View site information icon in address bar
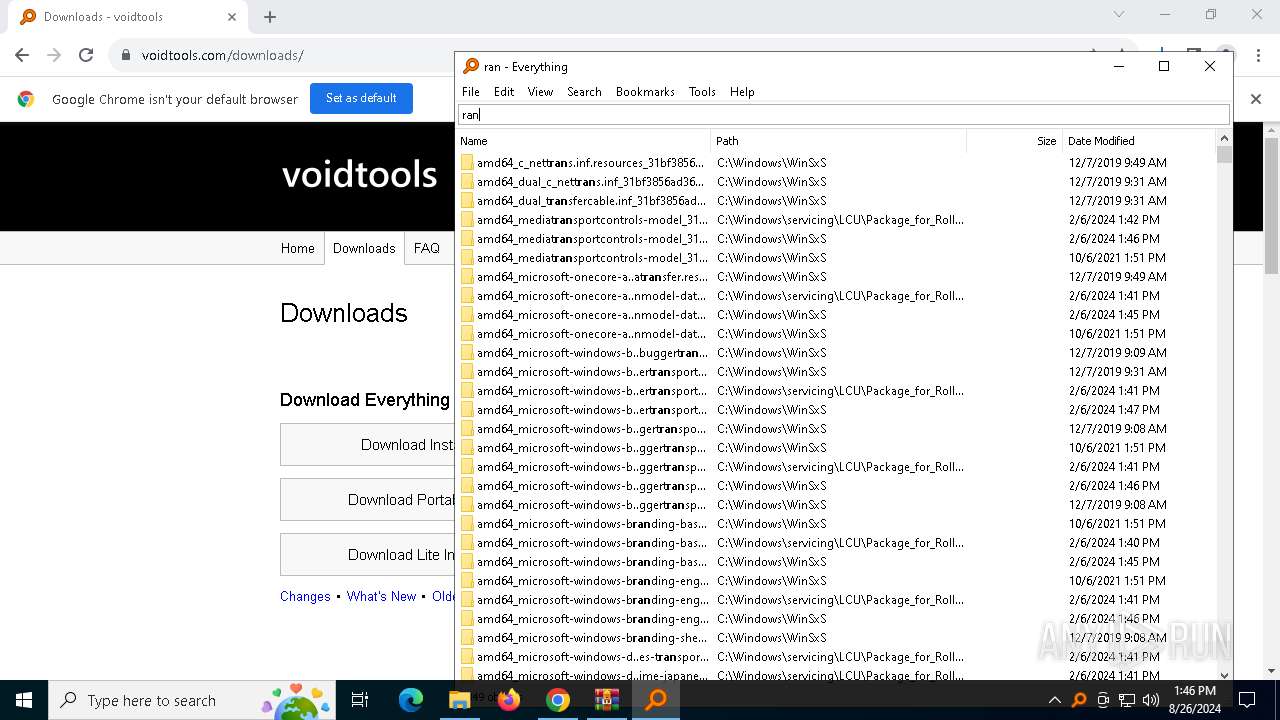1280x720 pixels. click(125, 55)
